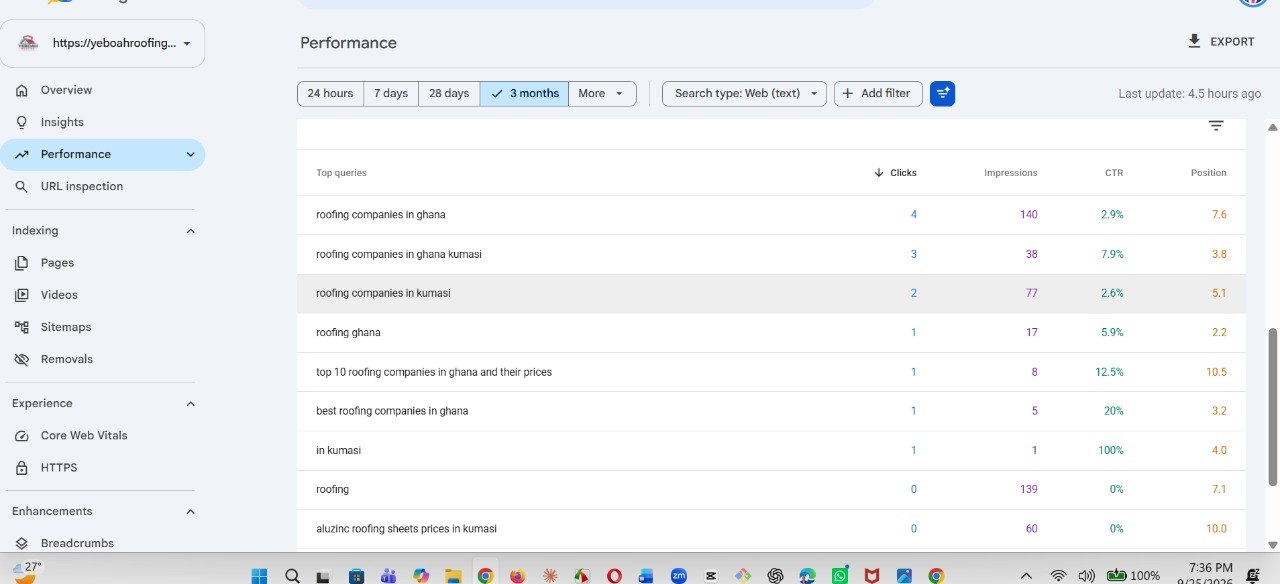Open Microsoft Teams taskbar icon

coord(388,576)
